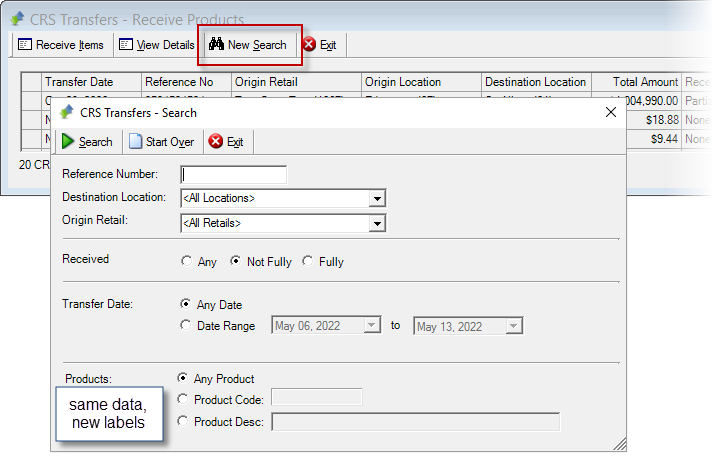
Task: Select the Product Desc radio option
Action: click(183, 421)
